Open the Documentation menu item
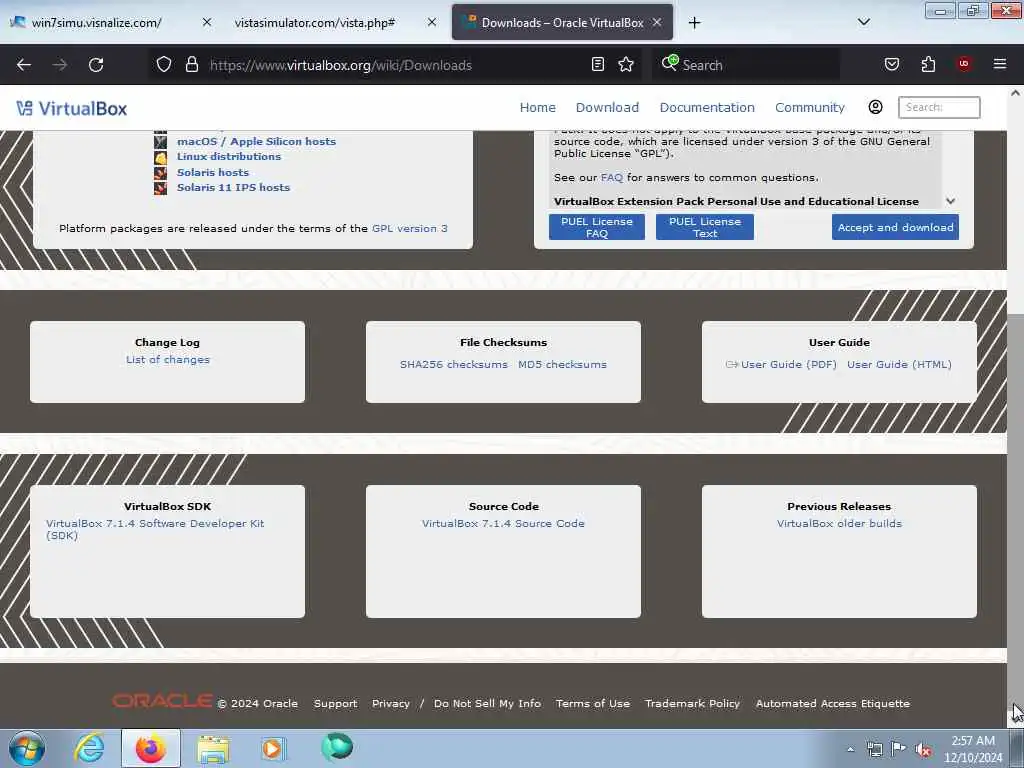The height and width of the screenshot is (768, 1024). [707, 107]
